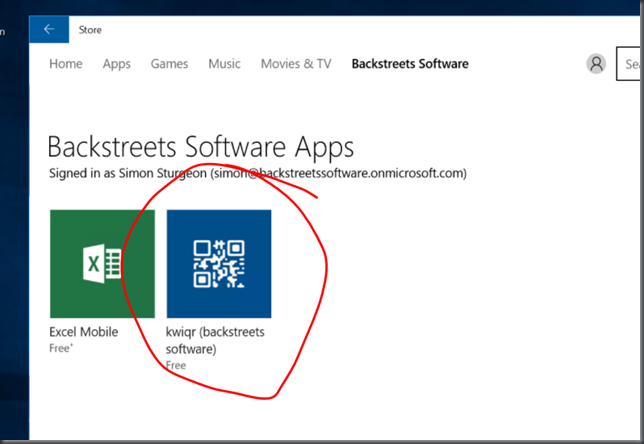Open the user account profile icon
644x444 pixels.
596,64
